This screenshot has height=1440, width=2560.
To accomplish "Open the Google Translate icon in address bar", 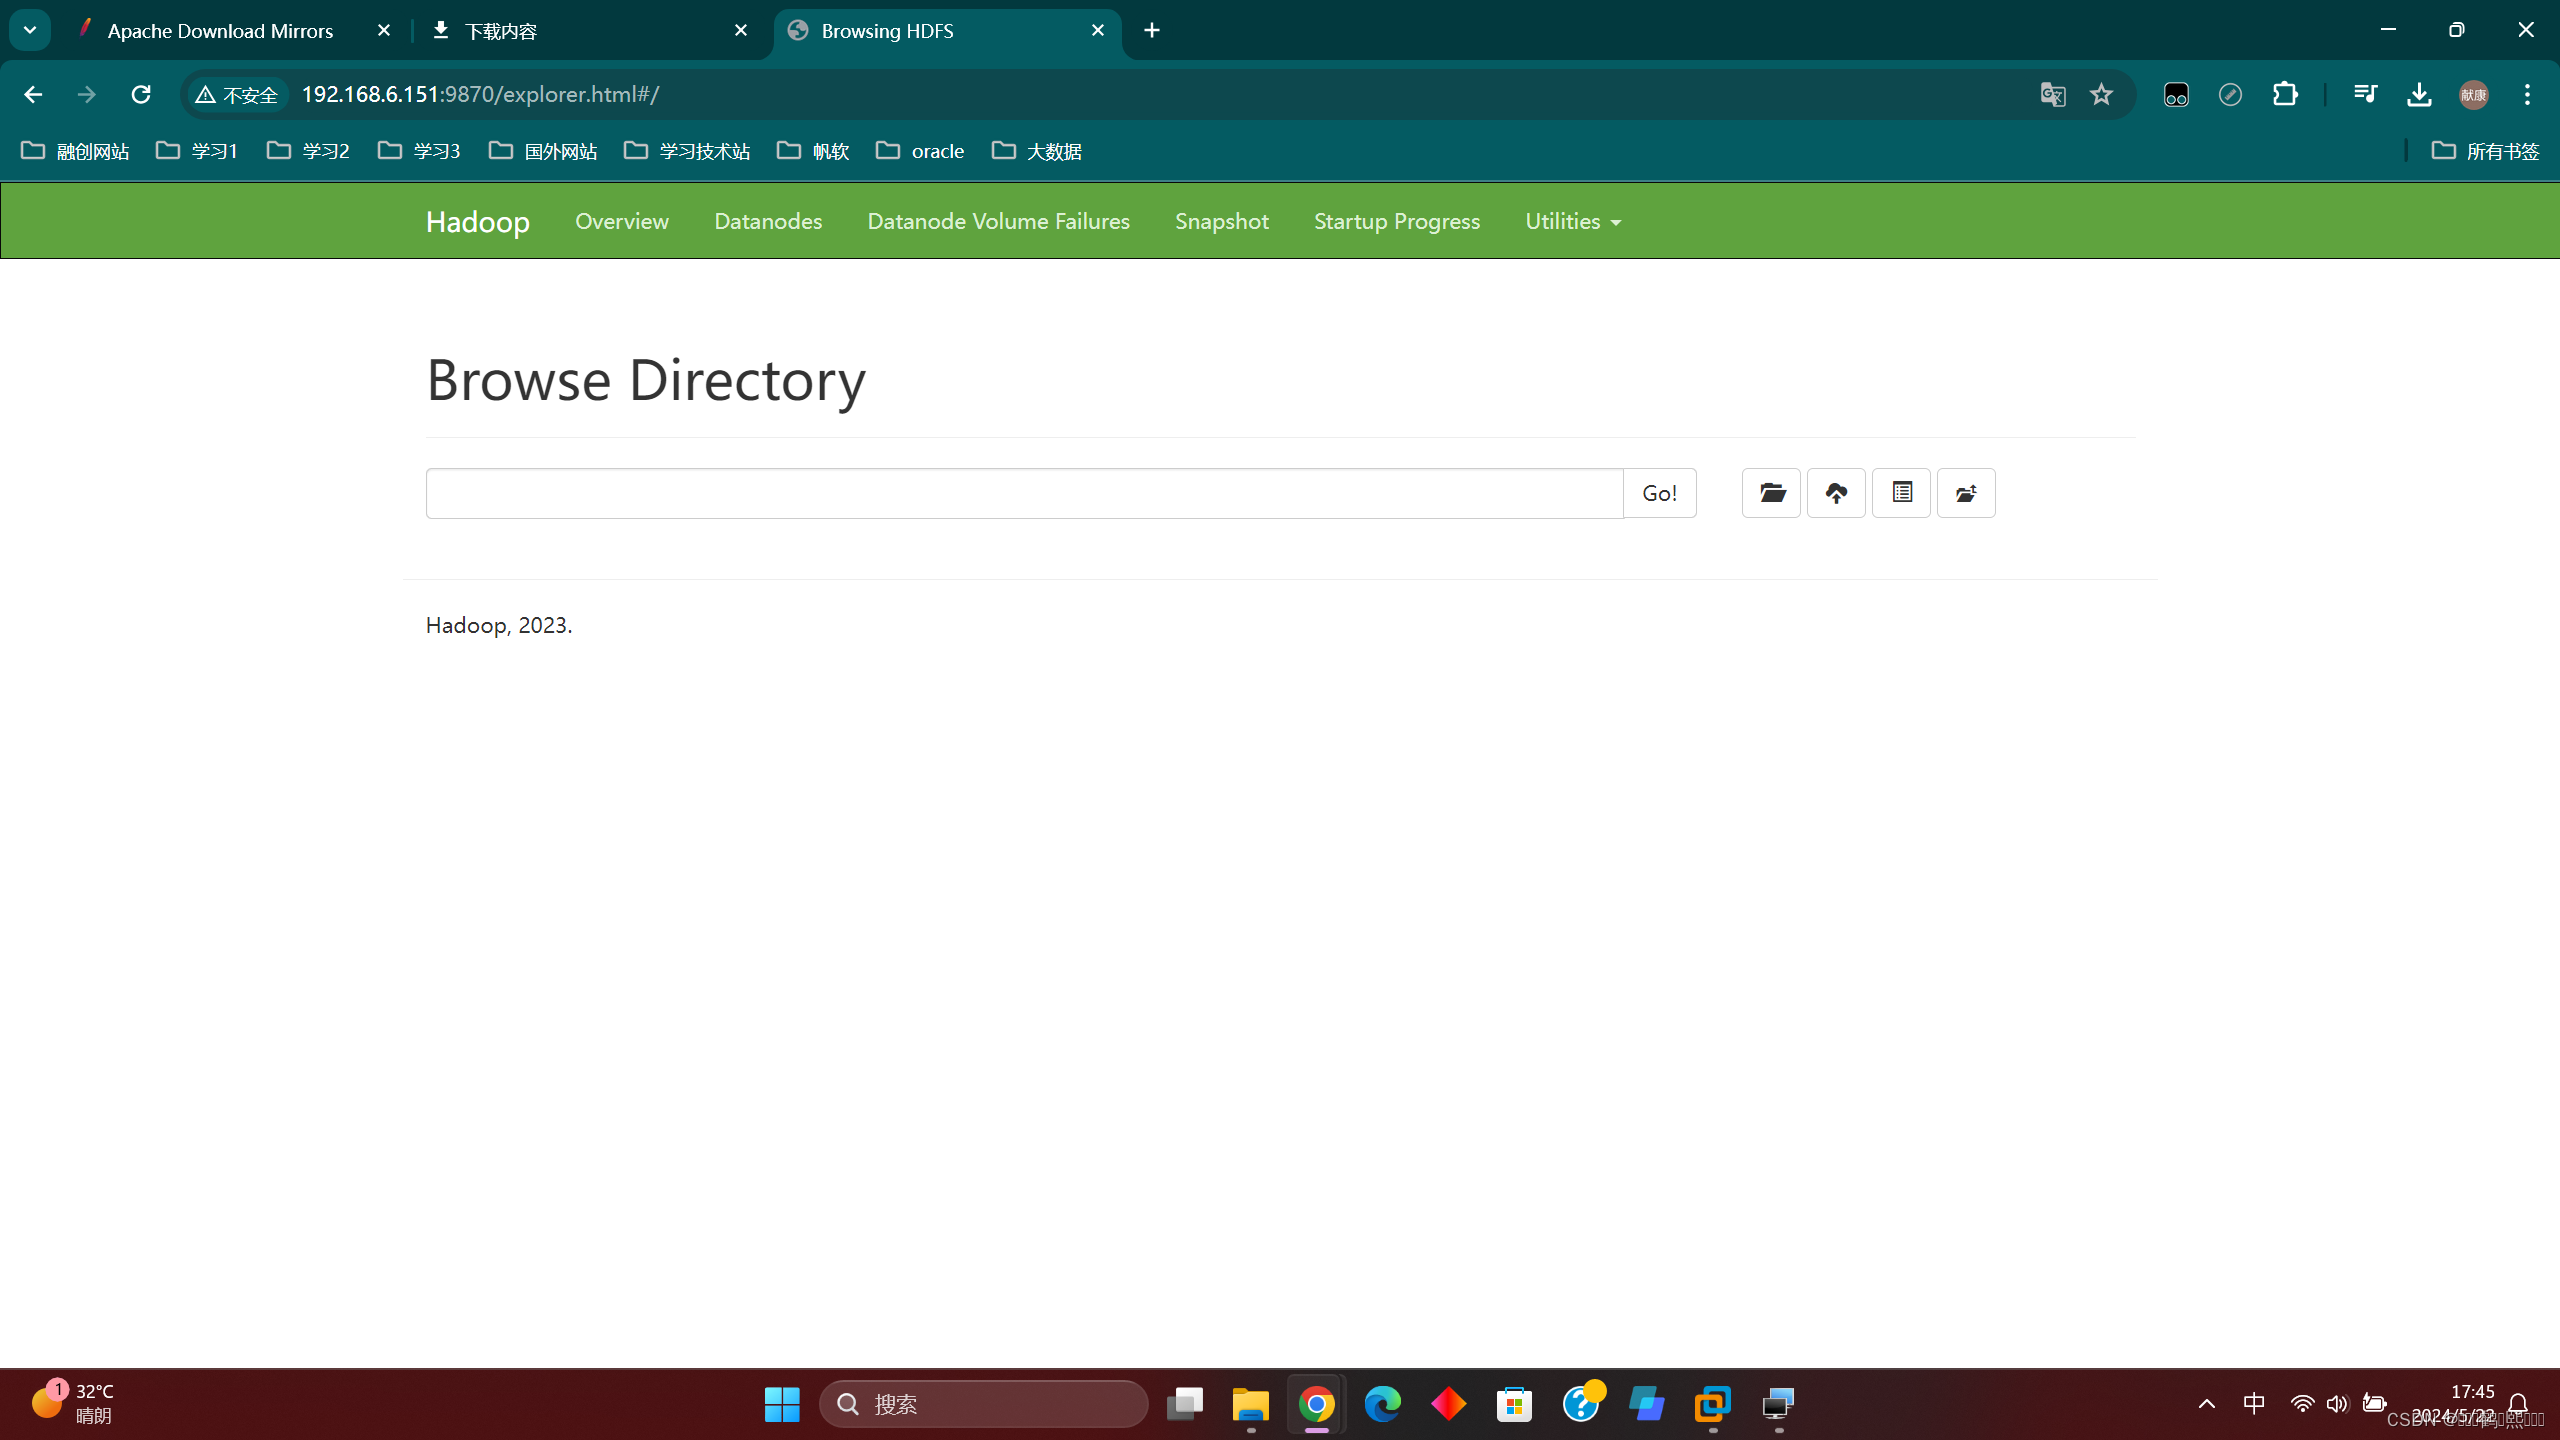I will [2052, 95].
